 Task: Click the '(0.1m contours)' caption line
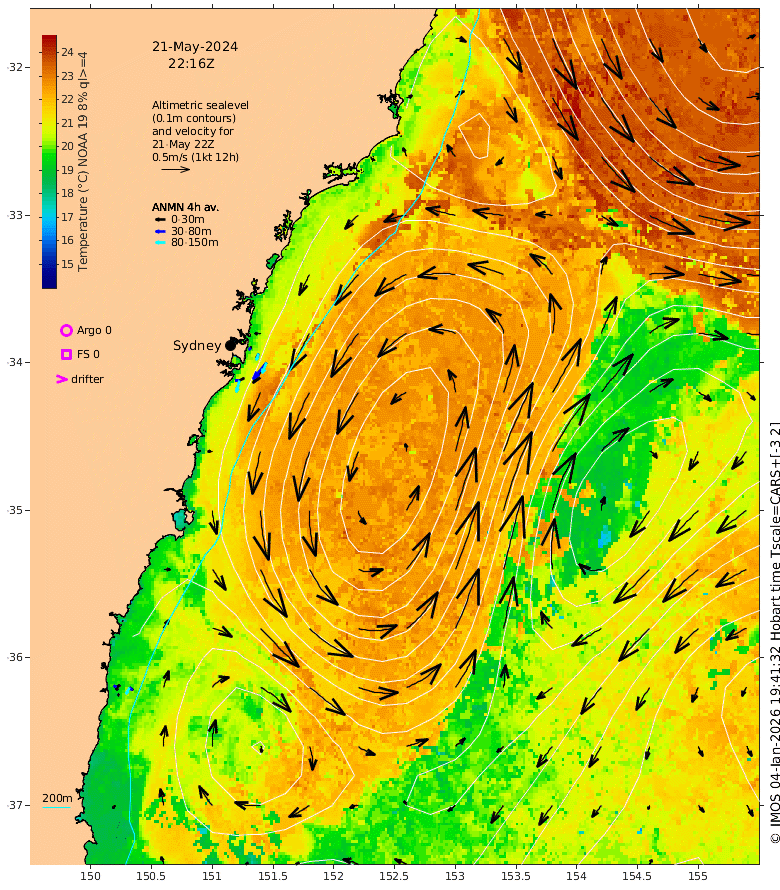[x=194, y=118]
